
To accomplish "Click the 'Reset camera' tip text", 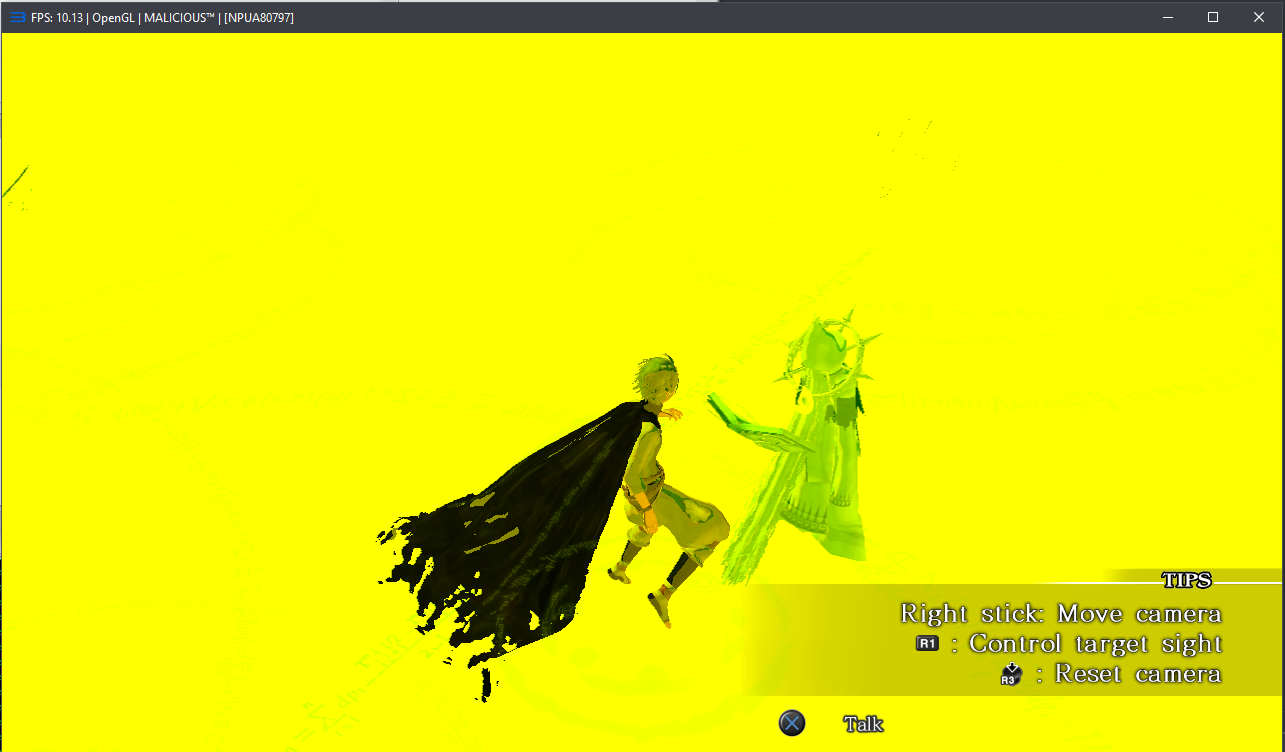I will pos(1138,674).
